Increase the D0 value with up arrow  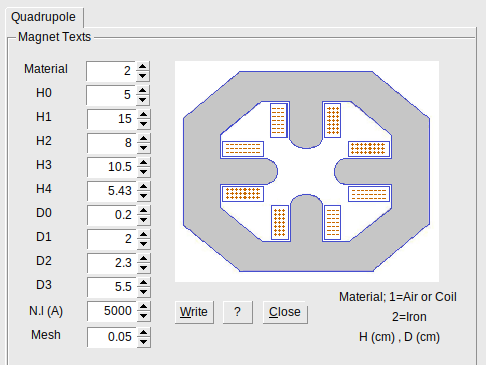pos(143,210)
